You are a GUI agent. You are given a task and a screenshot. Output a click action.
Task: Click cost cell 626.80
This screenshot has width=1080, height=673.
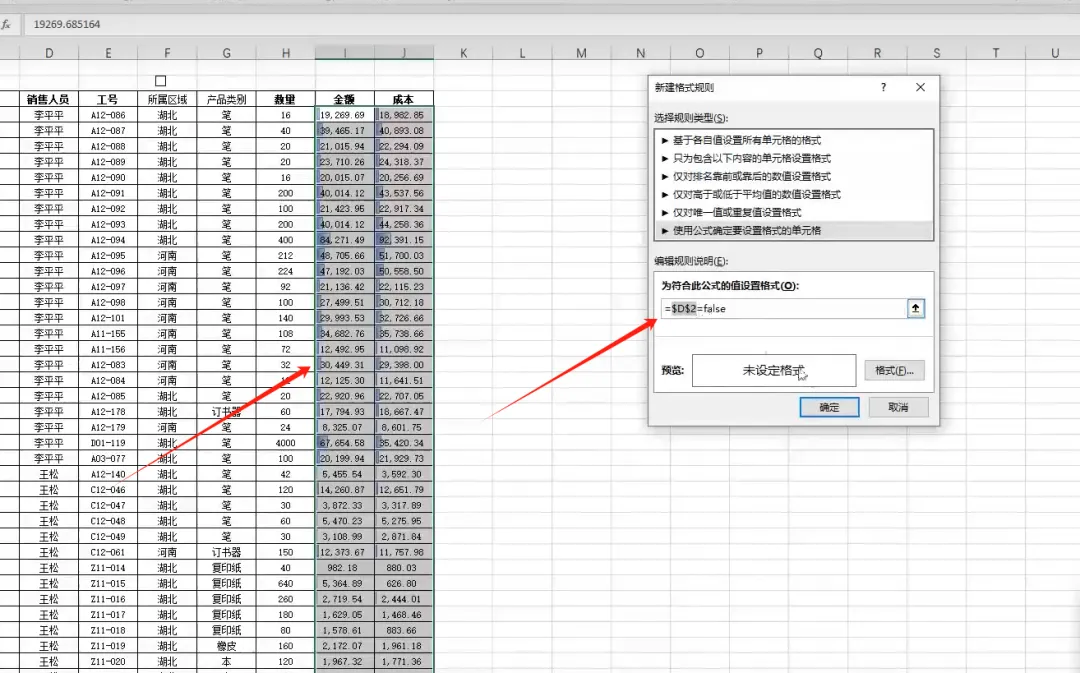[404, 583]
